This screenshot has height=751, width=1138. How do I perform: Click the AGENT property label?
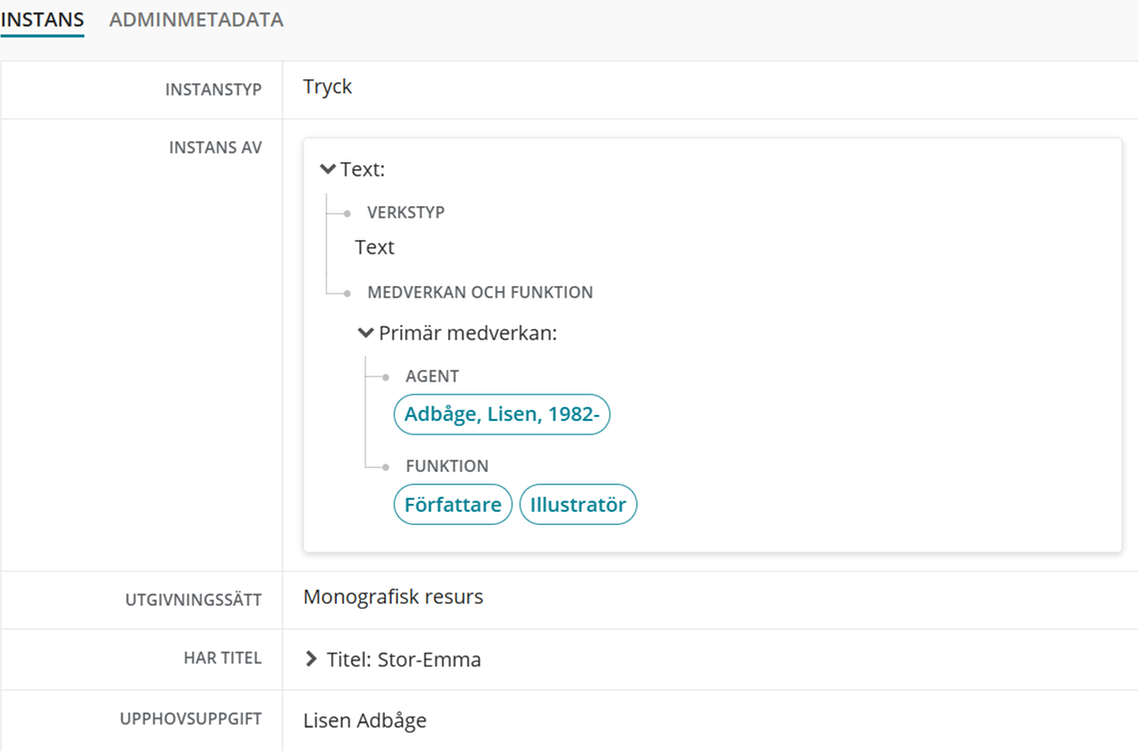tap(432, 377)
